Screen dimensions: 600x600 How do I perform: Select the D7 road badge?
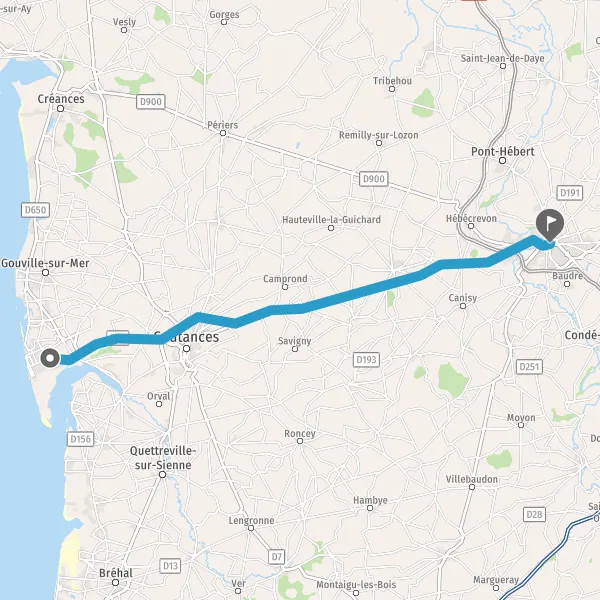click(276, 557)
